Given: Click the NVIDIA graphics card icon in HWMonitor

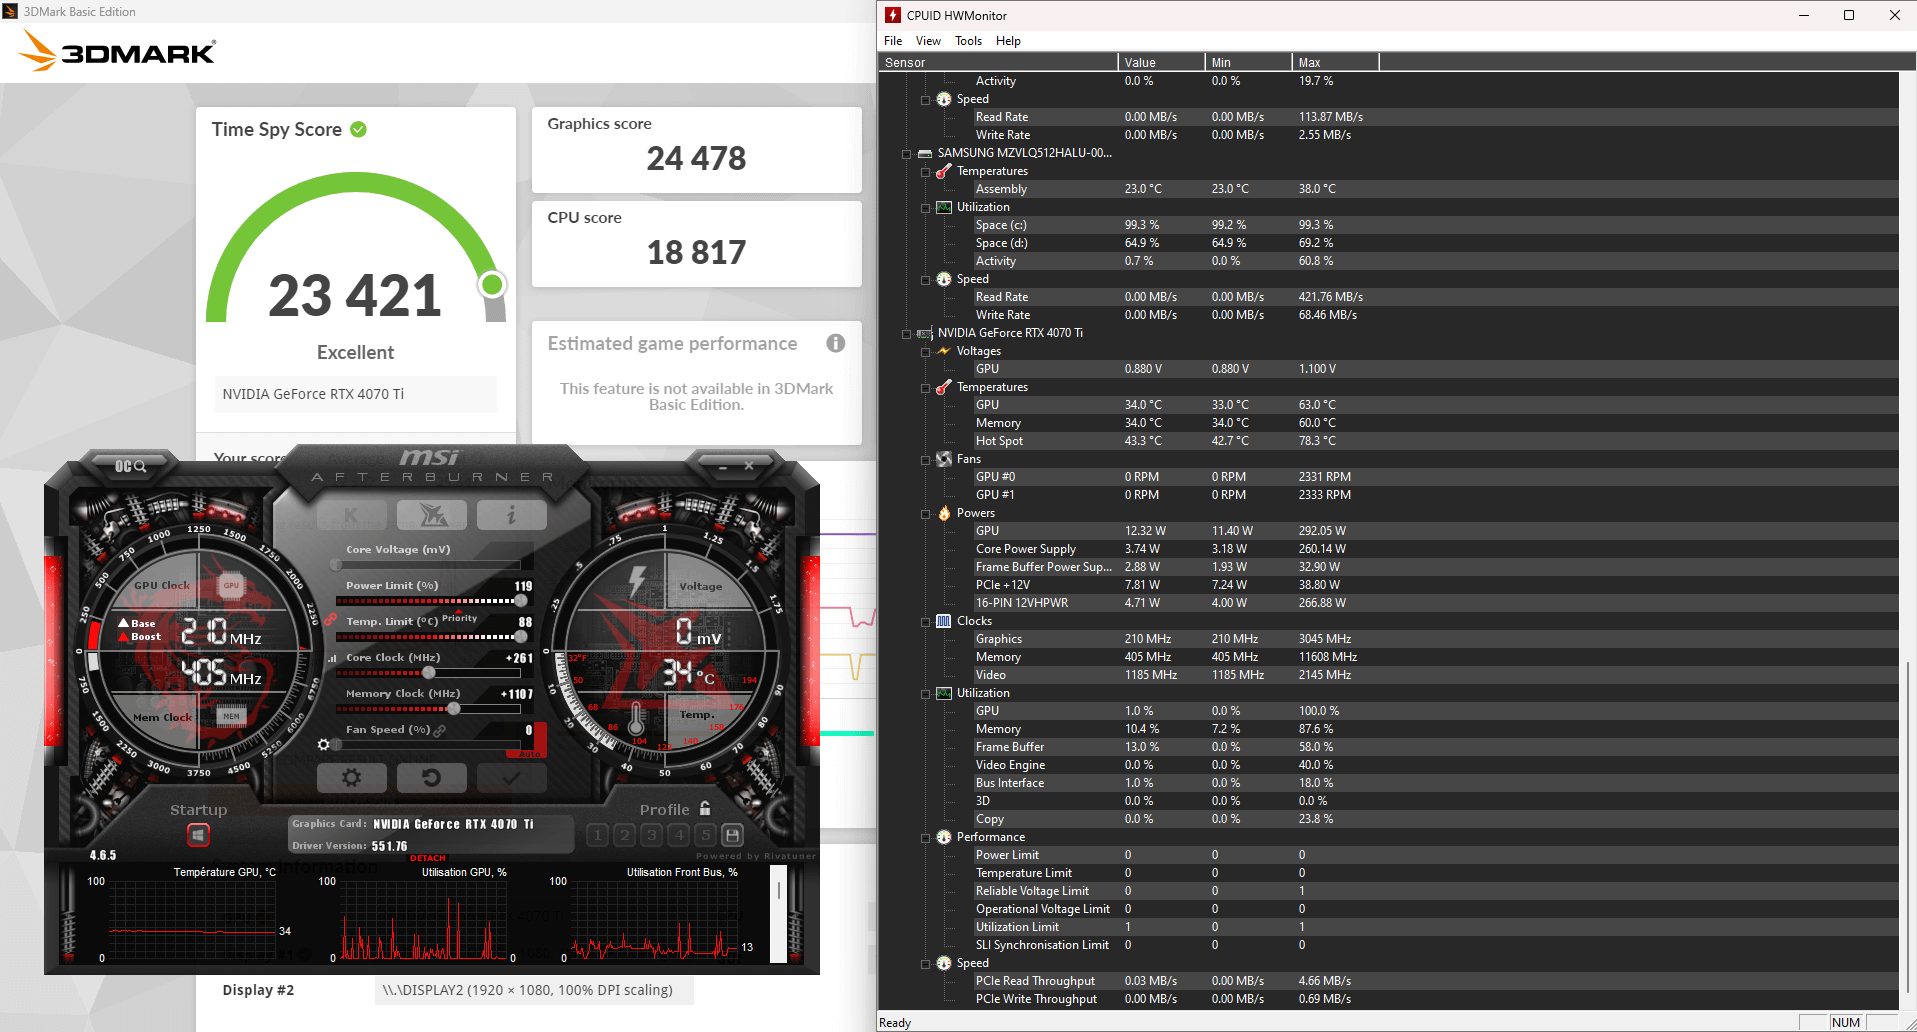Looking at the screenshot, I should click(x=925, y=333).
